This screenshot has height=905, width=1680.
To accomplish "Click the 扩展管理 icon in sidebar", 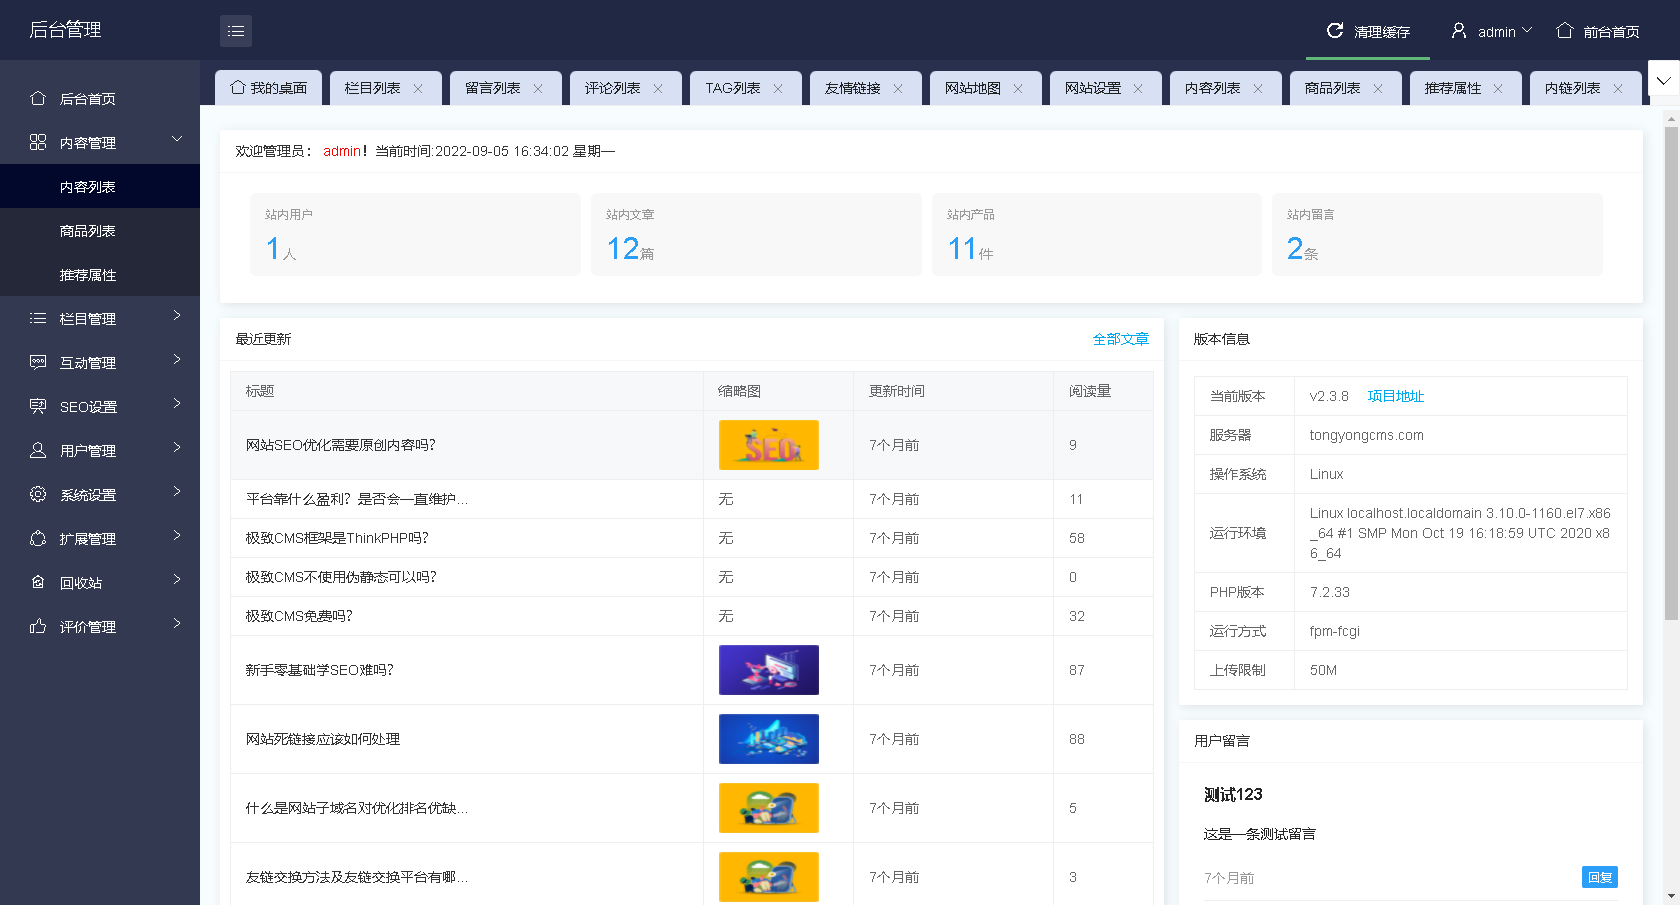I will [38, 538].
